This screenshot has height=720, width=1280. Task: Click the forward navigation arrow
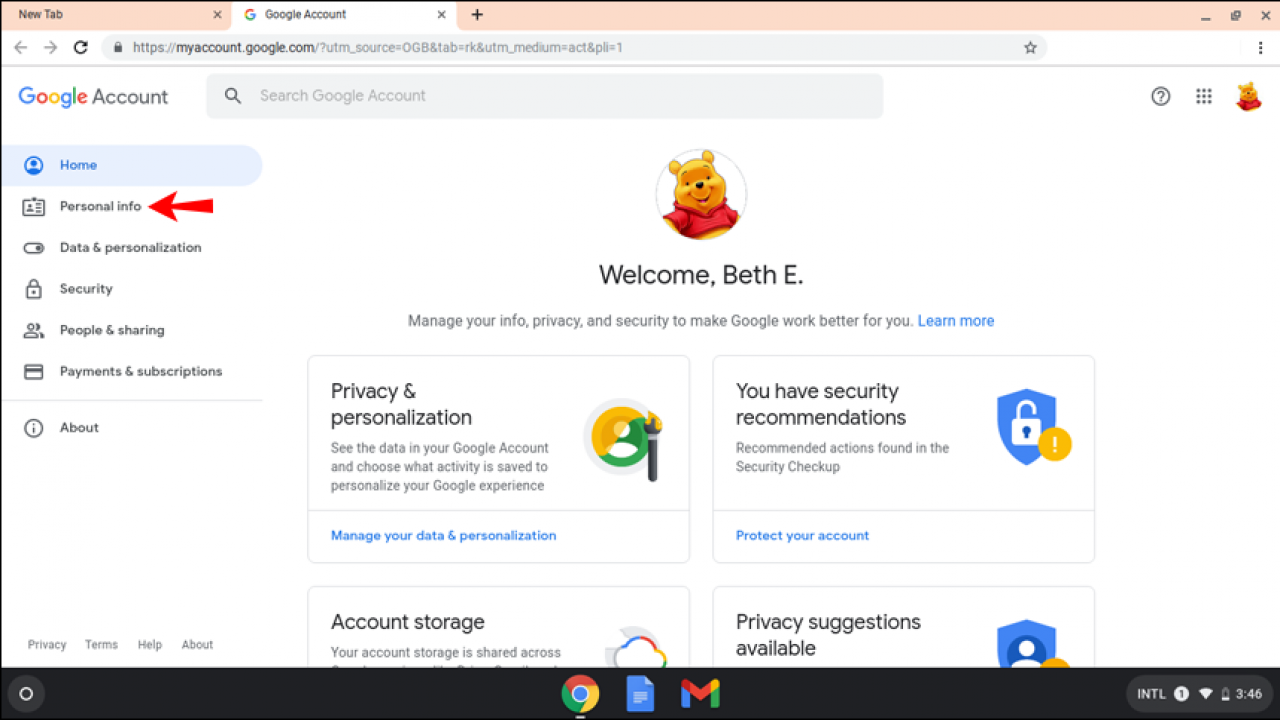pos(51,47)
